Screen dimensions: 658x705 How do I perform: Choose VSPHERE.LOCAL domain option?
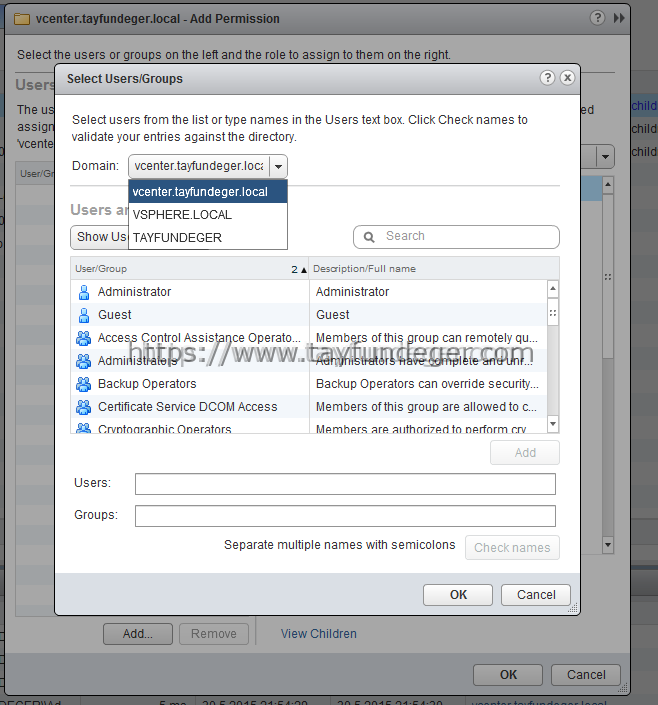(208, 215)
